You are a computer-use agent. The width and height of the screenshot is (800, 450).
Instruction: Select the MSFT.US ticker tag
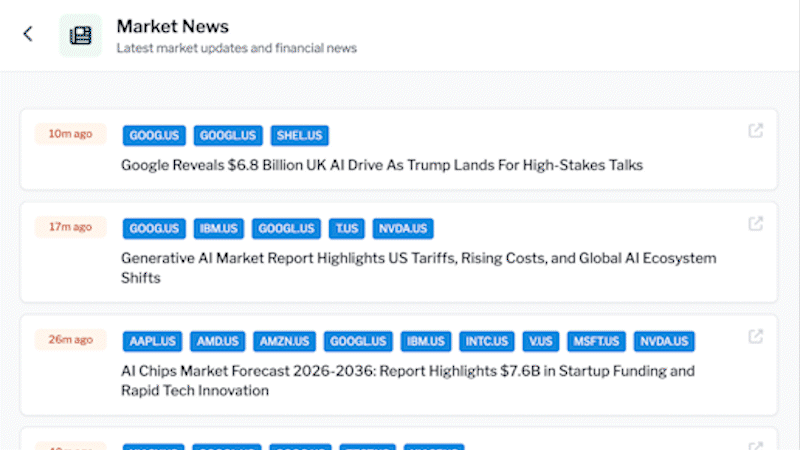[596, 341]
